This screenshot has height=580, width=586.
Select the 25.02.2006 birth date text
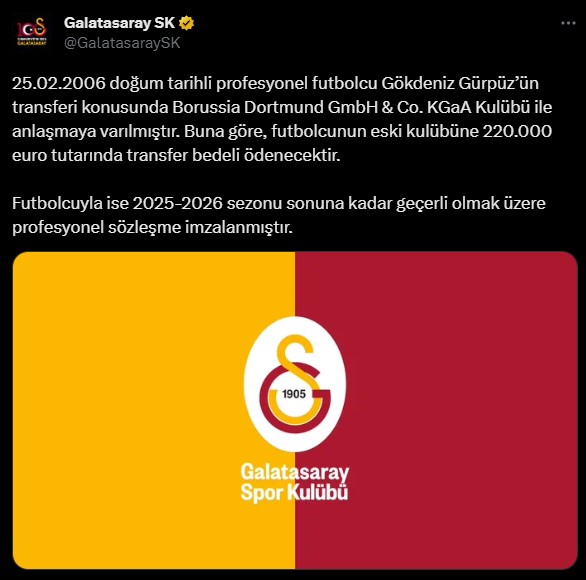click(59, 83)
